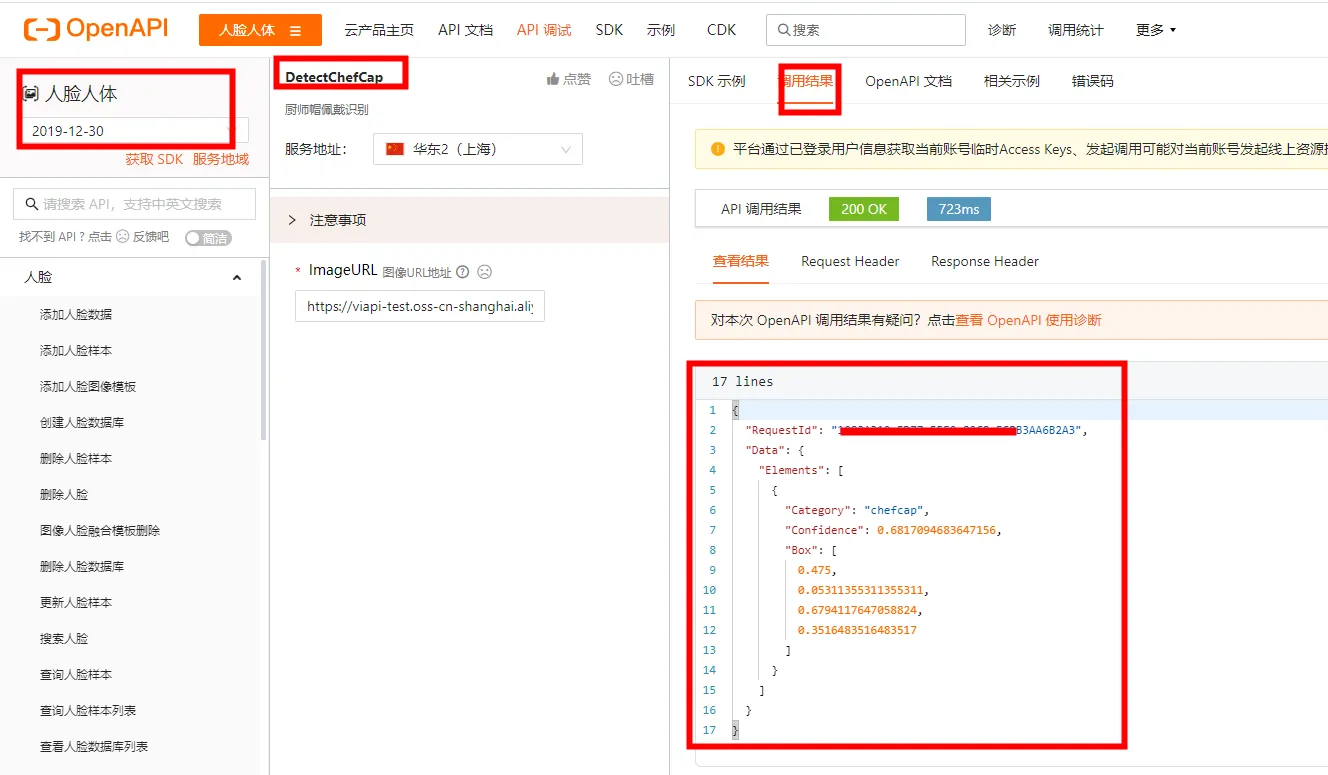
Task: Open 示例 in top navigation
Action: pyautogui.click(x=661, y=30)
